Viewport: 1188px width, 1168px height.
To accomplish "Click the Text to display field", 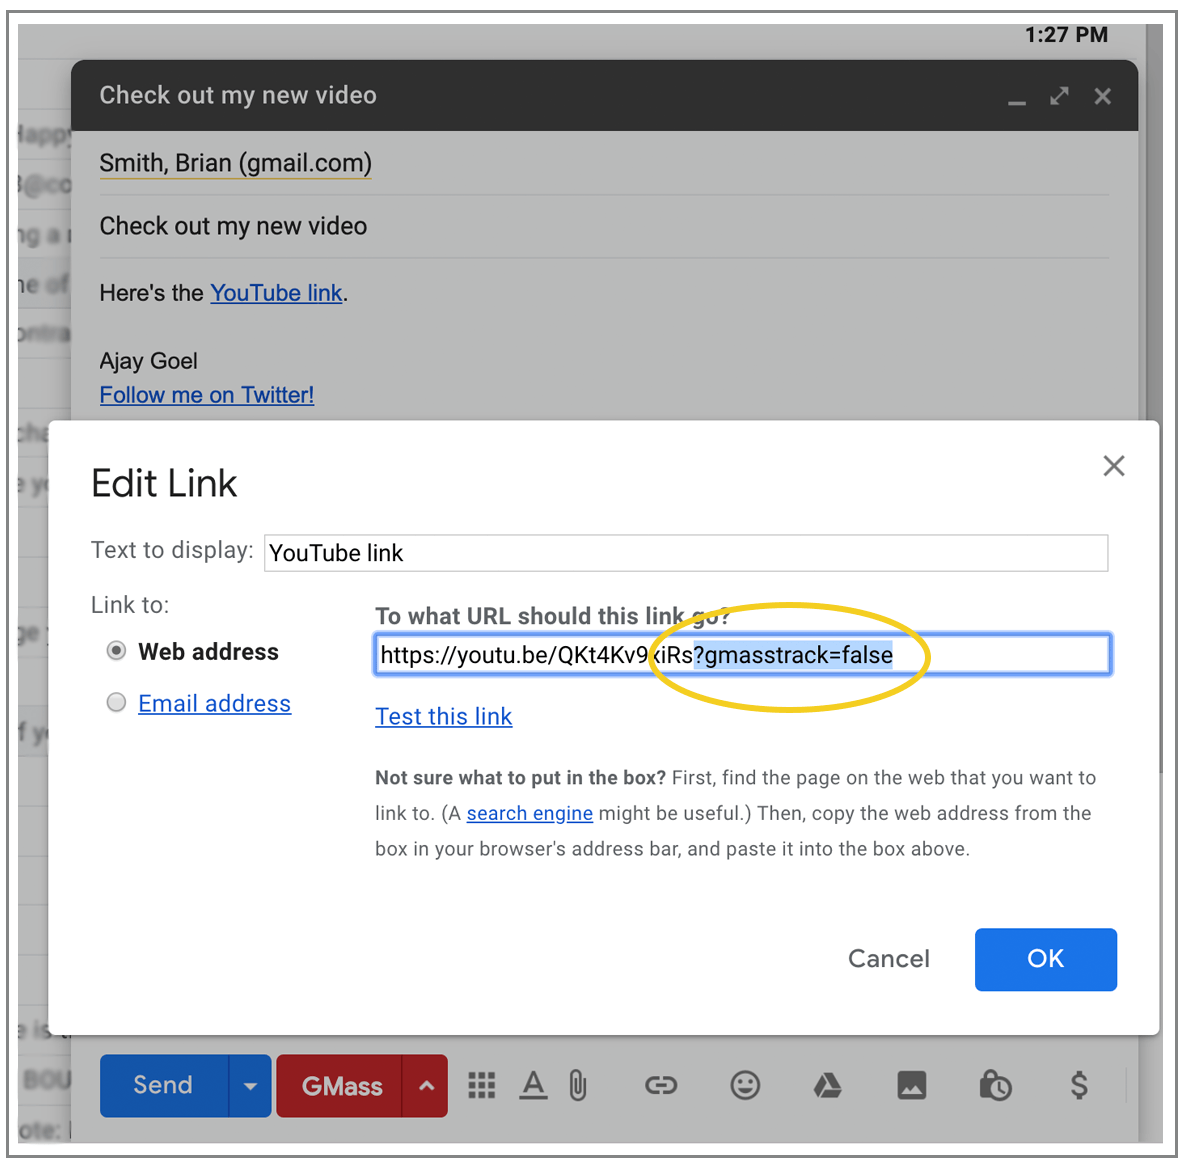I will [x=685, y=553].
